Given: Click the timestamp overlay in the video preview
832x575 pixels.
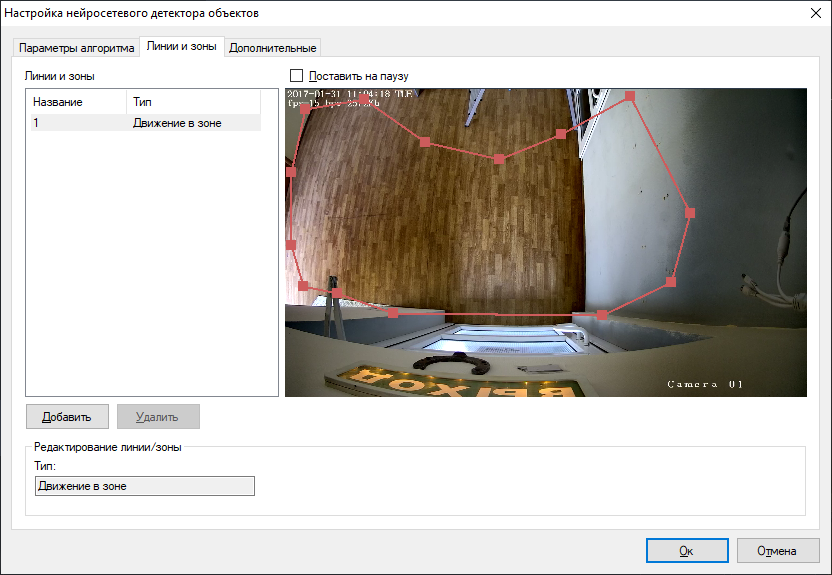Looking at the screenshot, I should (x=348, y=94).
